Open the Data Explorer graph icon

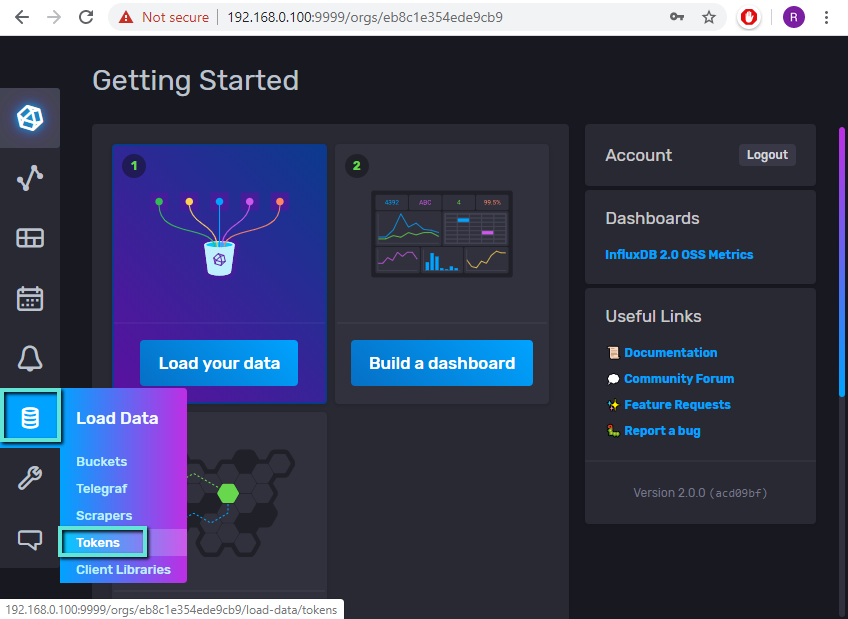tap(30, 178)
